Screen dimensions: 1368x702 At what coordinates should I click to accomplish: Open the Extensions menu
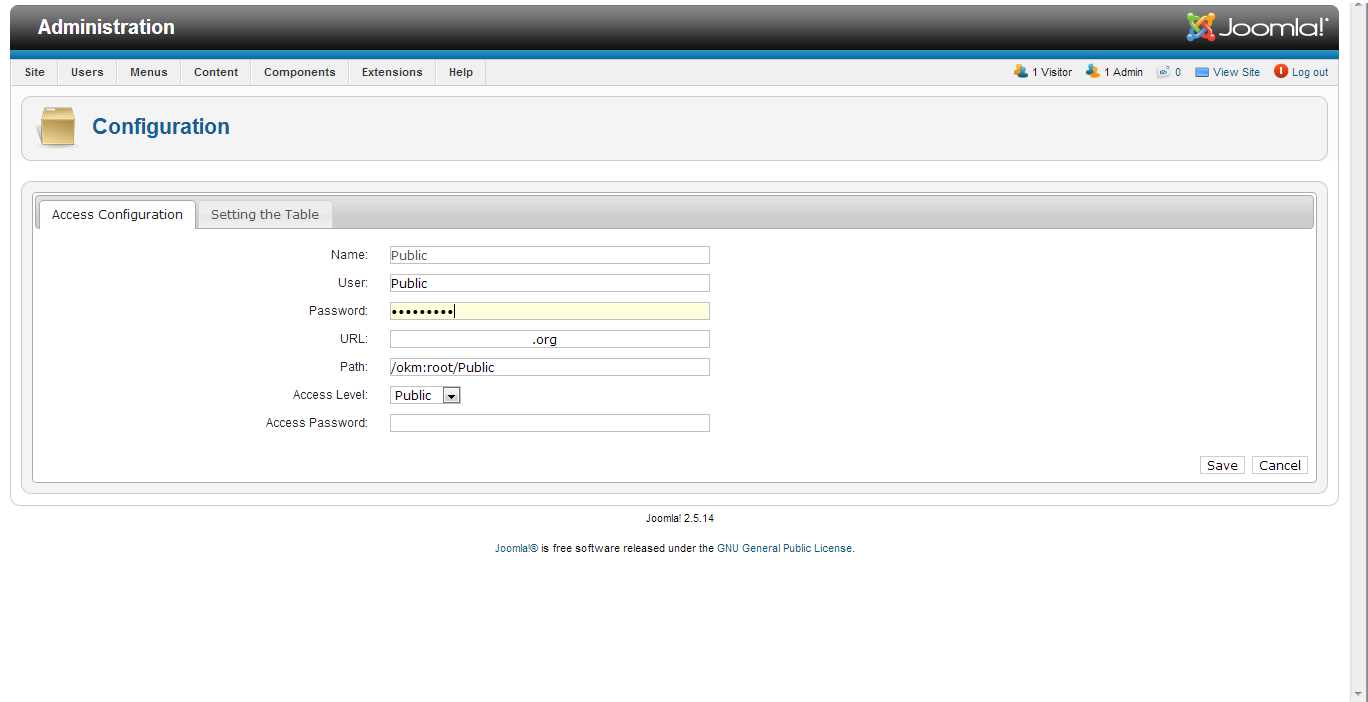[391, 71]
